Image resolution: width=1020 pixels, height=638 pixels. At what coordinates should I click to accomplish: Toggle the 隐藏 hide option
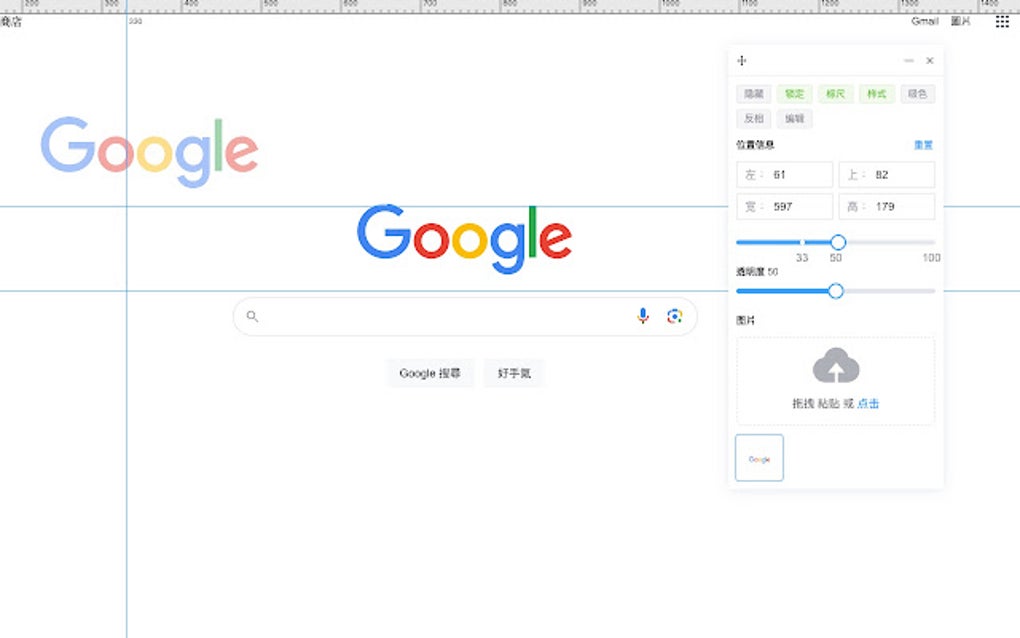pos(753,93)
